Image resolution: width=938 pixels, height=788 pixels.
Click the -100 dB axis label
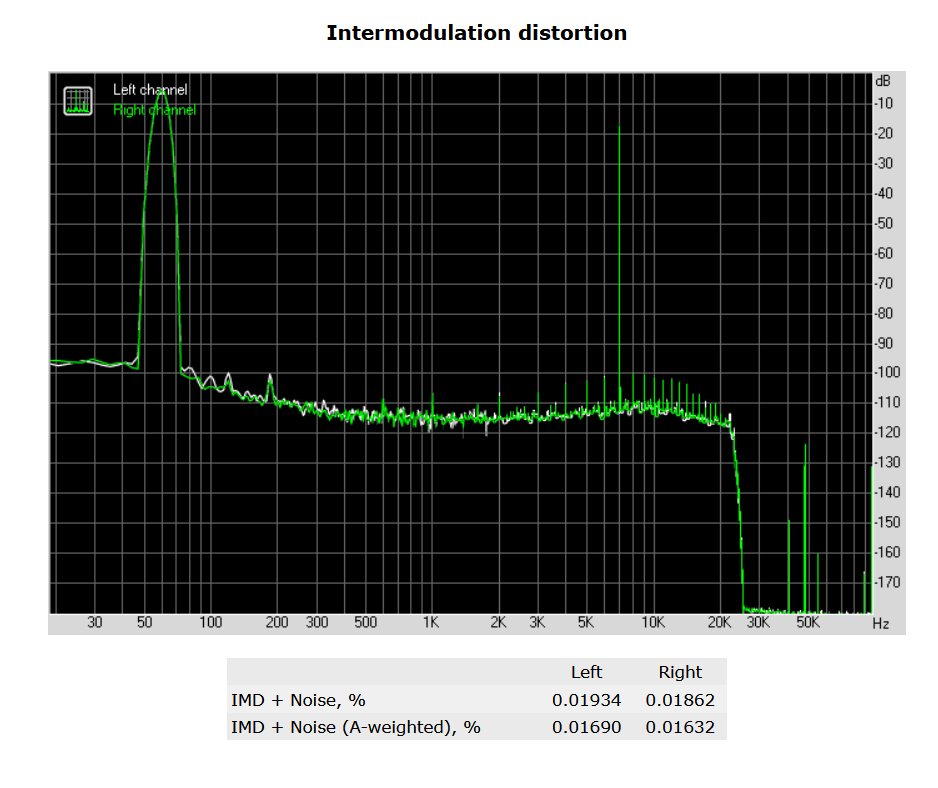[x=888, y=372]
